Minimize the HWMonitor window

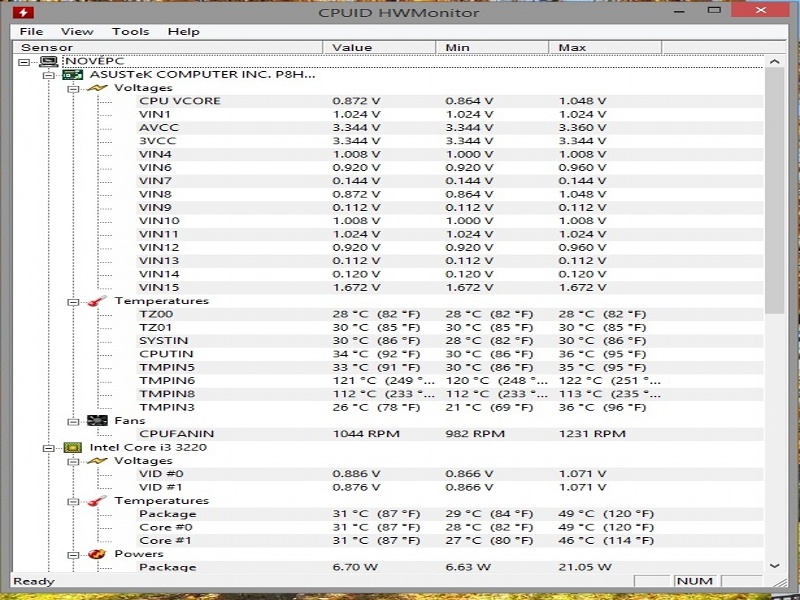679,11
